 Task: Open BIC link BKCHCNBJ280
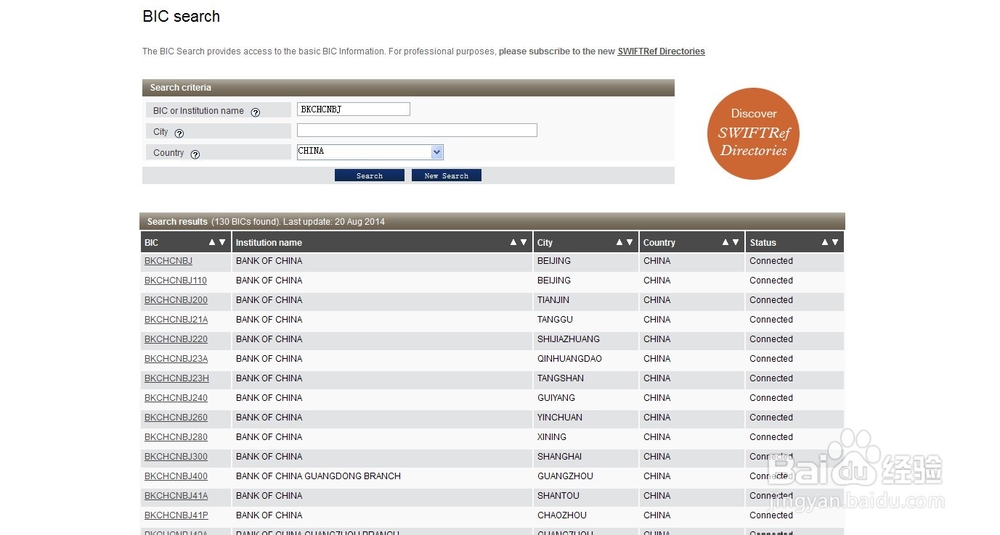click(x=176, y=437)
